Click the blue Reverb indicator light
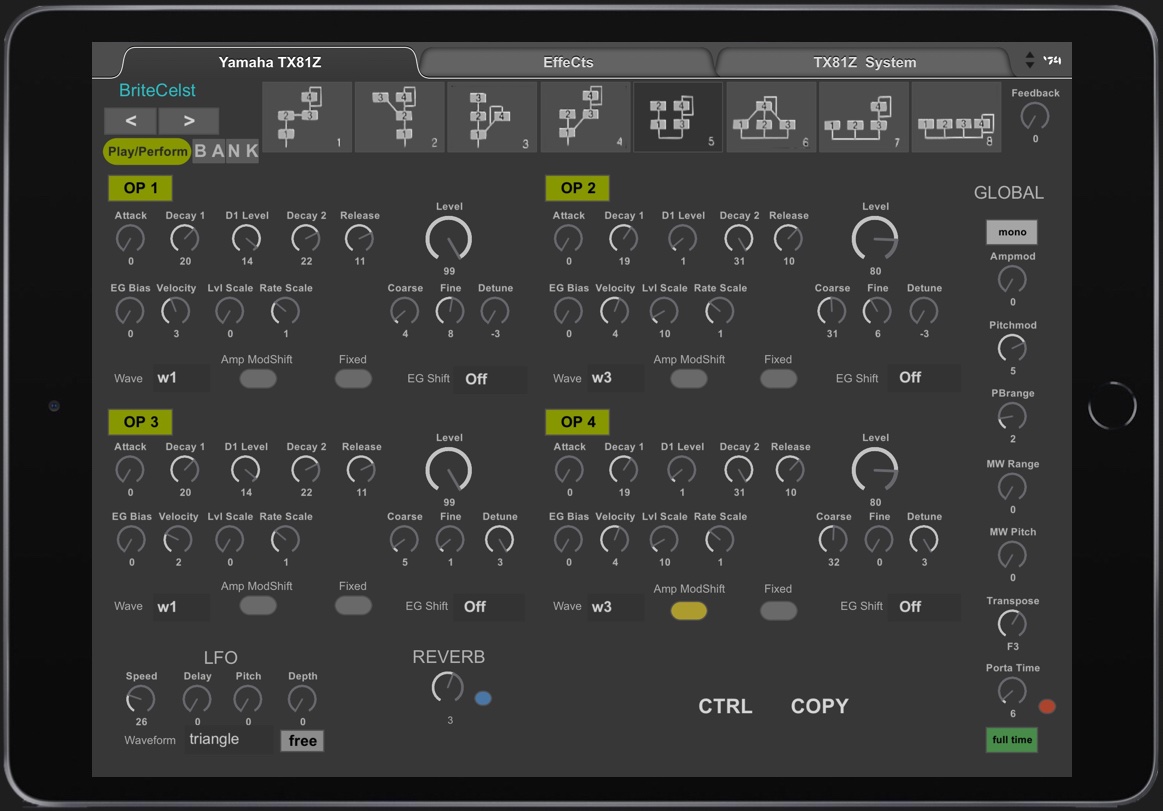This screenshot has width=1163, height=811. click(x=483, y=698)
